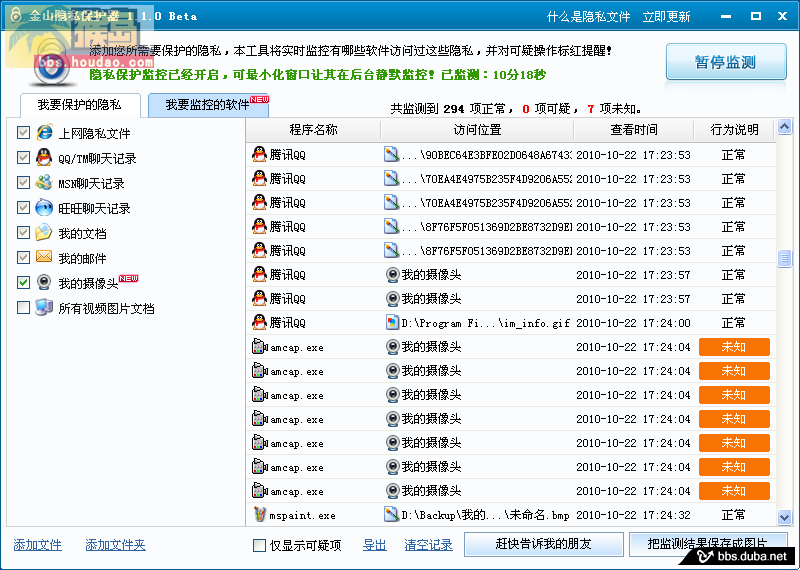Click the 添加文件夹 link
Viewport: 800px width, 570px height.
pyautogui.click(x=115, y=545)
